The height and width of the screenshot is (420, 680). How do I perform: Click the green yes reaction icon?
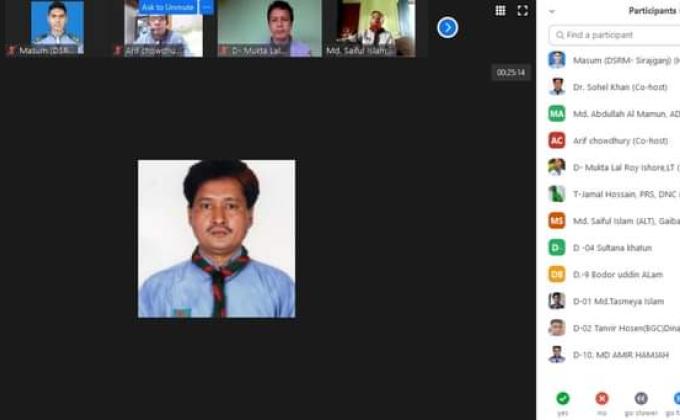pyautogui.click(x=563, y=398)
